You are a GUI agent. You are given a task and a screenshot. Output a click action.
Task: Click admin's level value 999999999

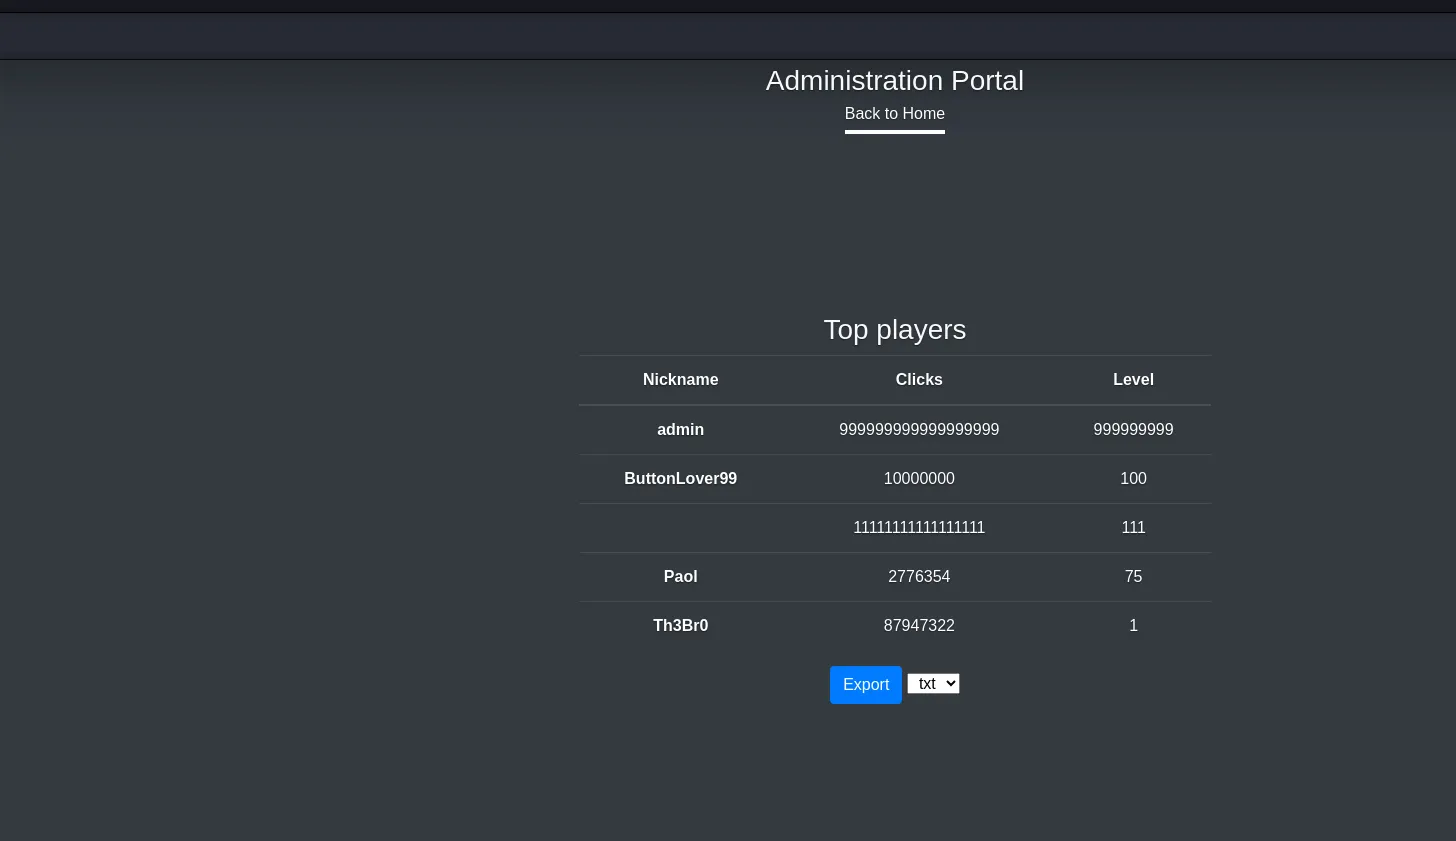click(1133, 430)
